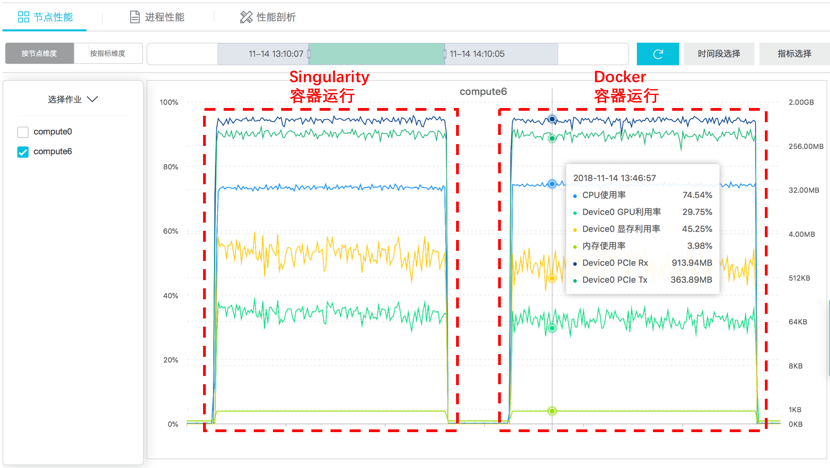Click the Device0 GPU利用率 tooltip row
830x468 pixels.
click(643, 212)
